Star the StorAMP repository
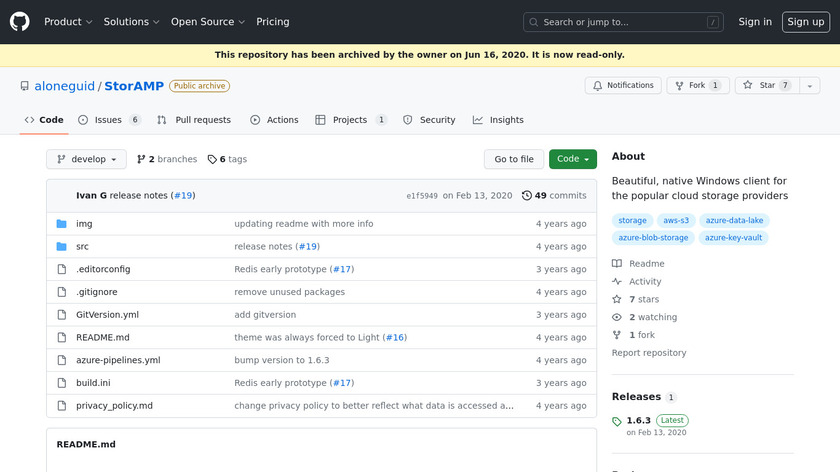The height and width of the screenshot is (472, 840). (x=760, y=86)
